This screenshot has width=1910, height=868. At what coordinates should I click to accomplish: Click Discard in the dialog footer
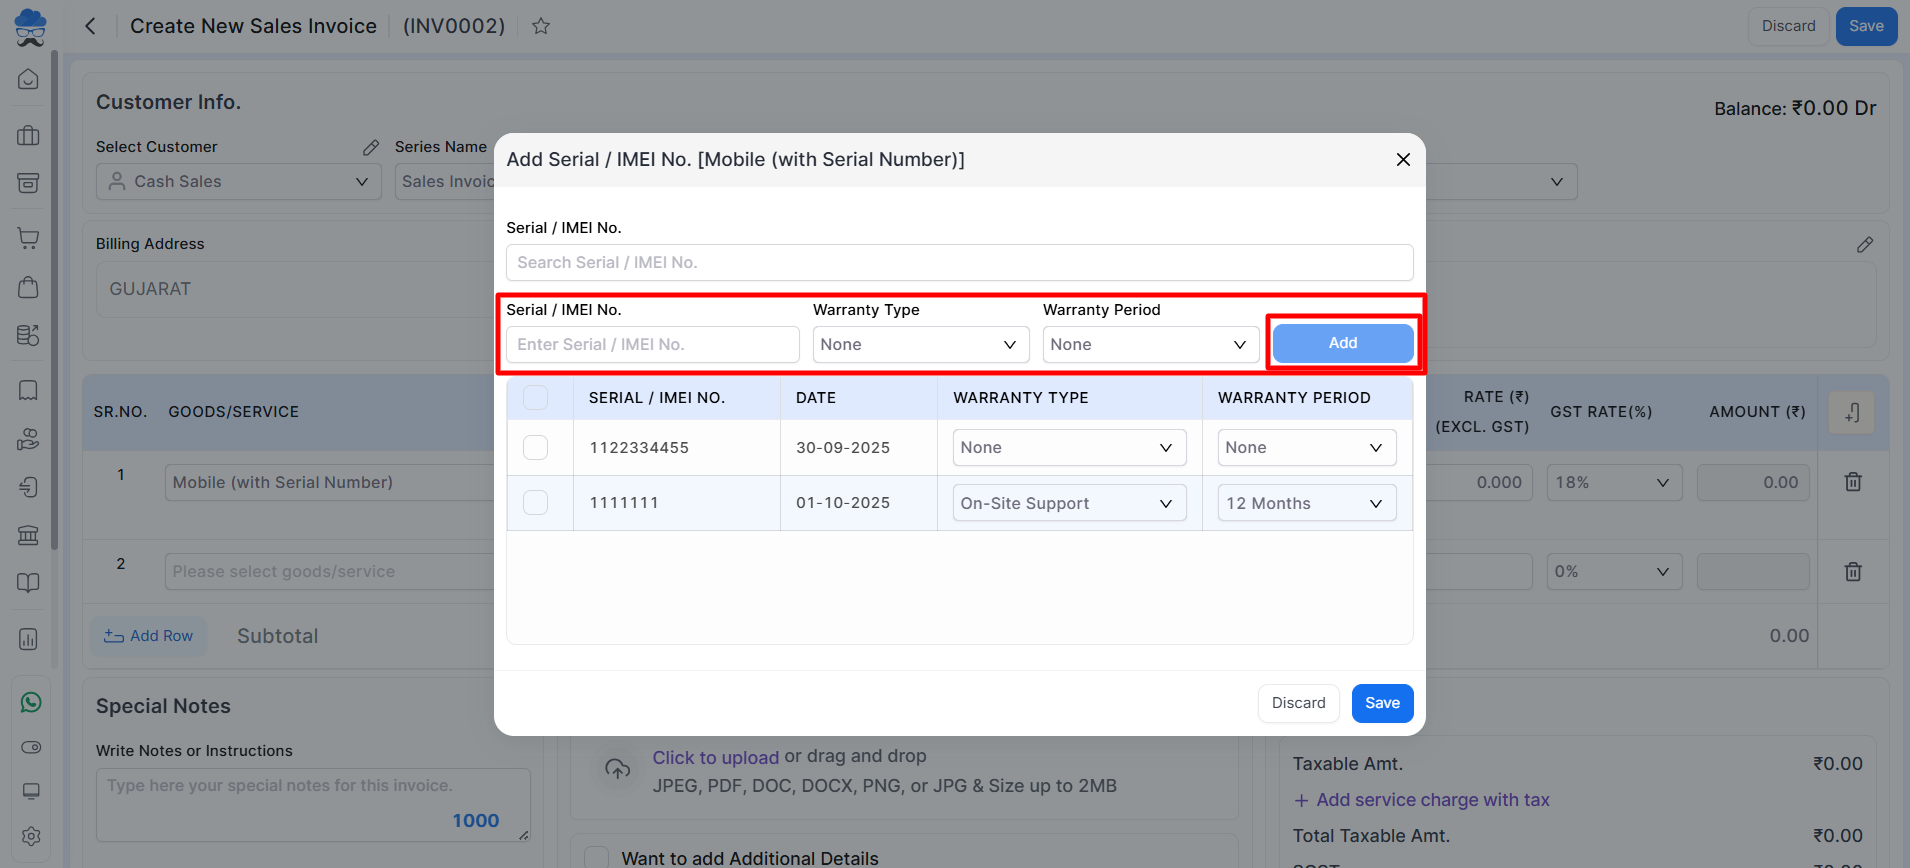tap(1298, 703)
